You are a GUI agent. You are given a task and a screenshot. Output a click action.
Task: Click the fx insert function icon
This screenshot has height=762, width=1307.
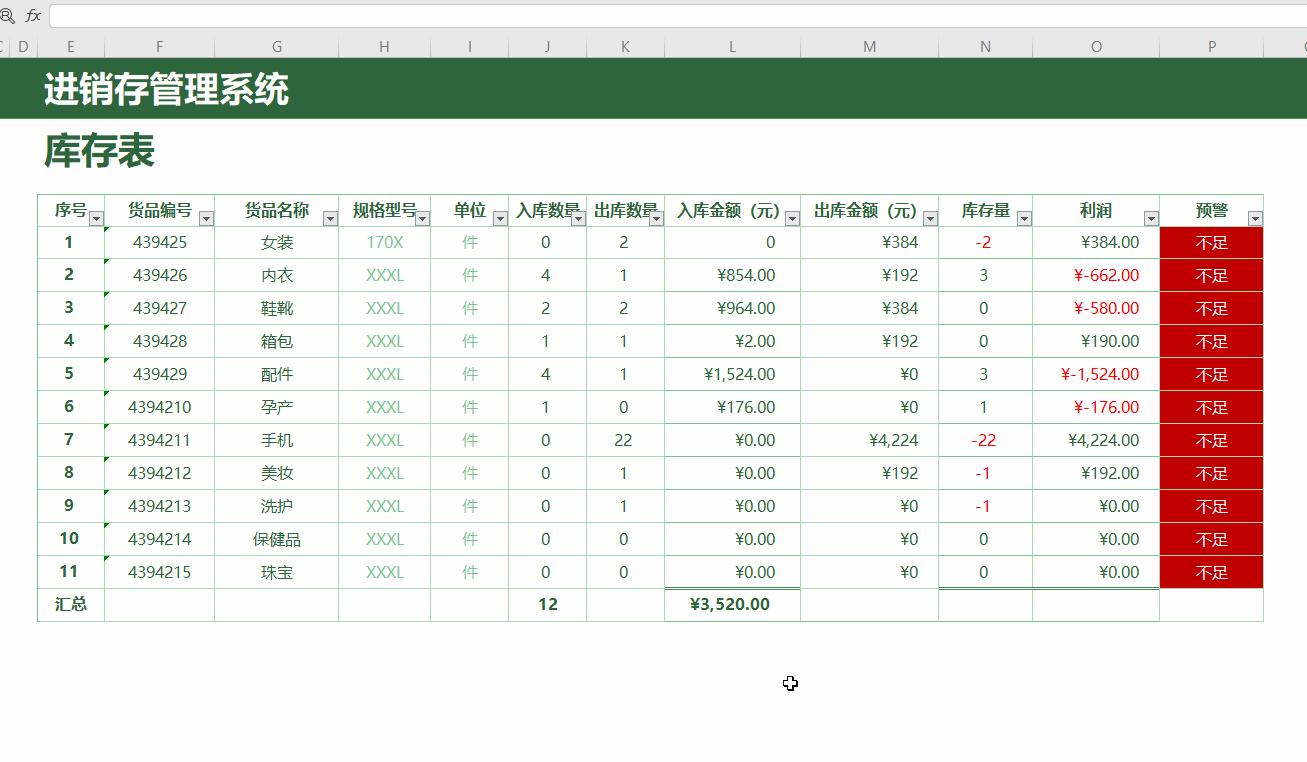31,16
